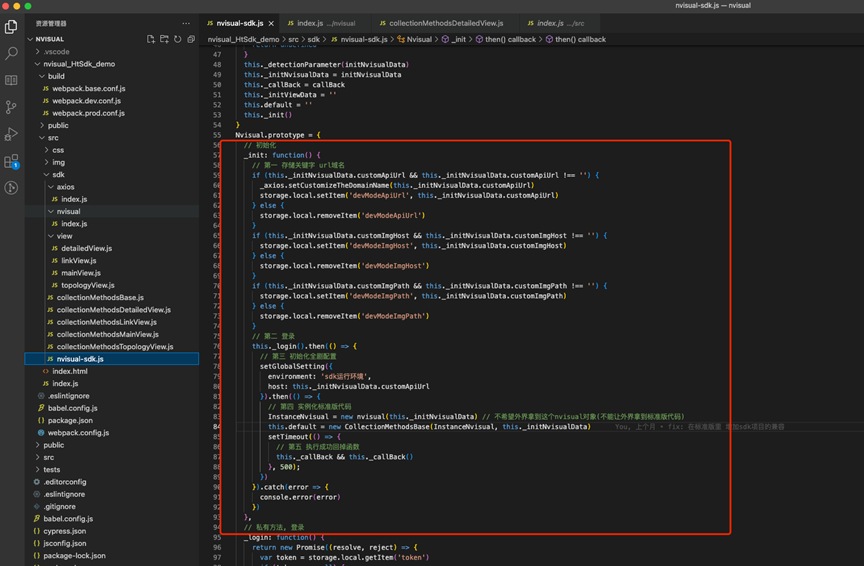Refresh the explorer file tree

pos(178,39)
